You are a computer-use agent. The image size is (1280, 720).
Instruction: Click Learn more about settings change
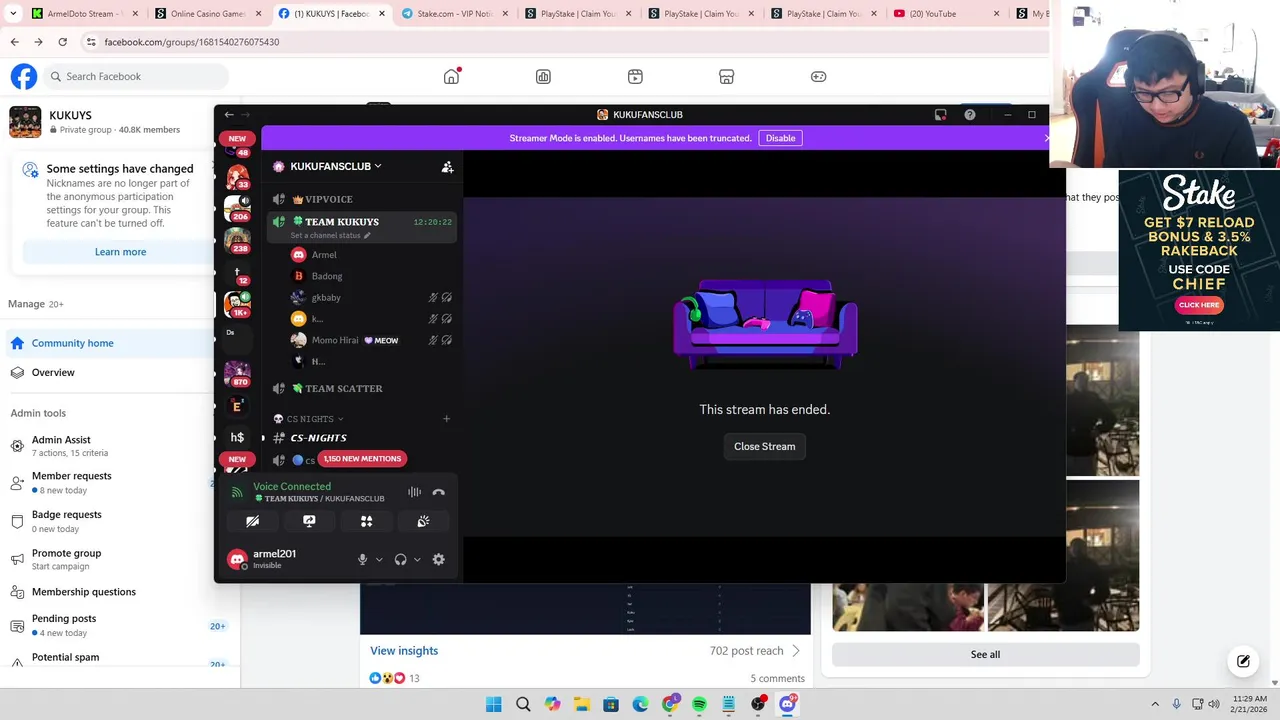click(x=120, y=252)
